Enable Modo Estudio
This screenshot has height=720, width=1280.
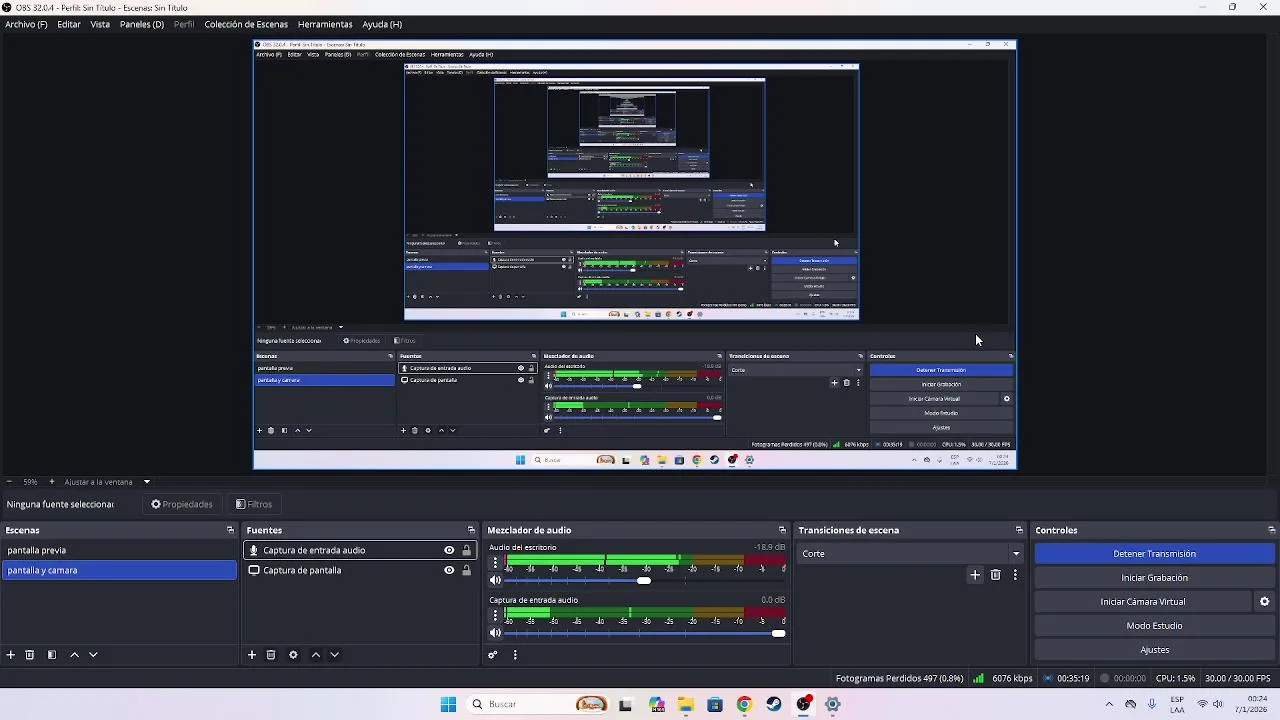(x=1154, y=626)
